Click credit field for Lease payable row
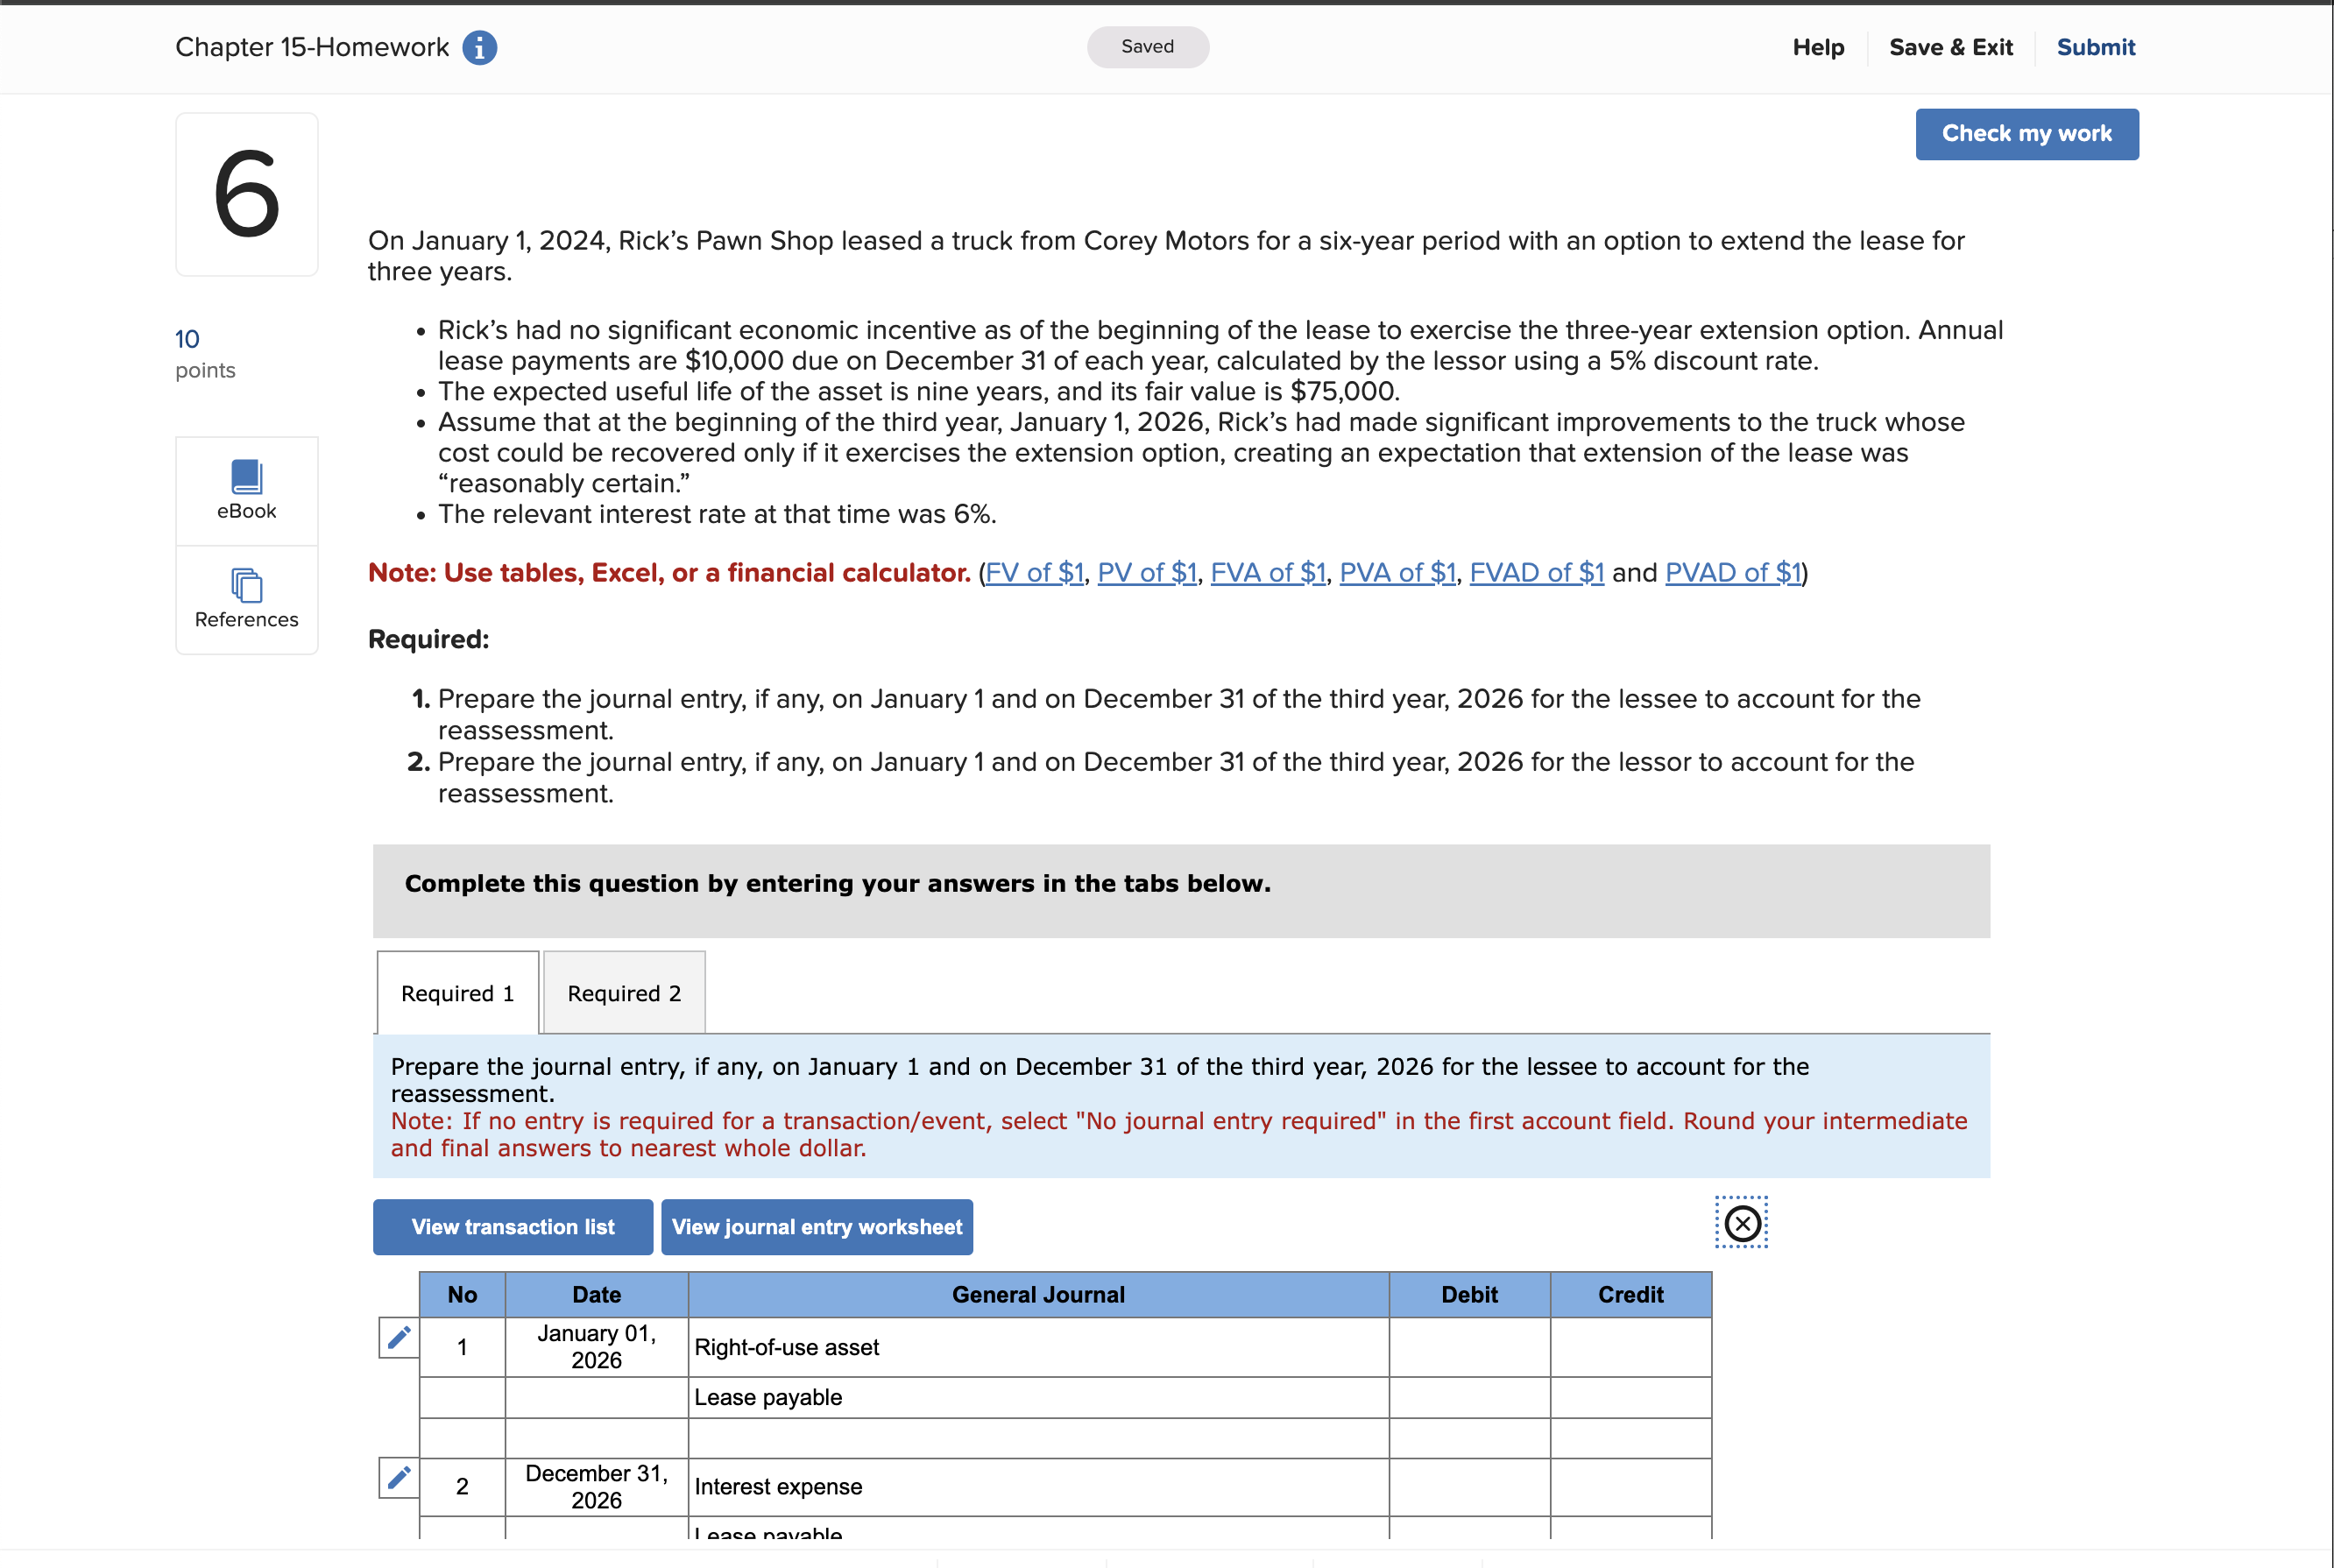 point(1630,1397)
